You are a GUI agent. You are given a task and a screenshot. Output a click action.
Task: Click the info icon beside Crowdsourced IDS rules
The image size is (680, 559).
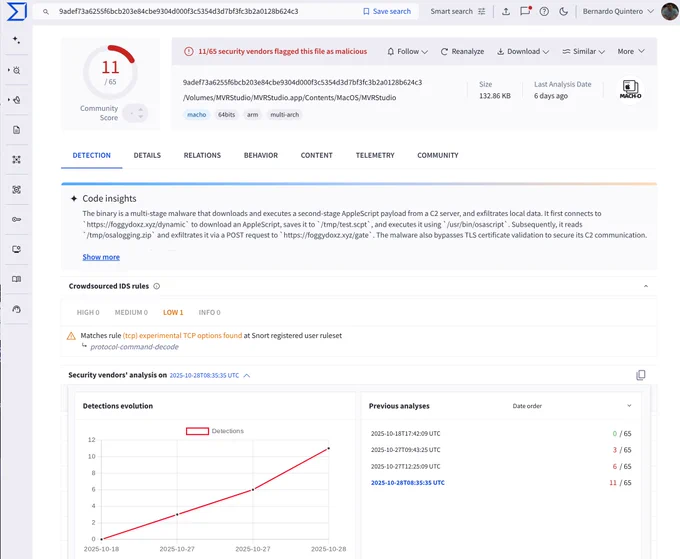click(x=157, y=286)
